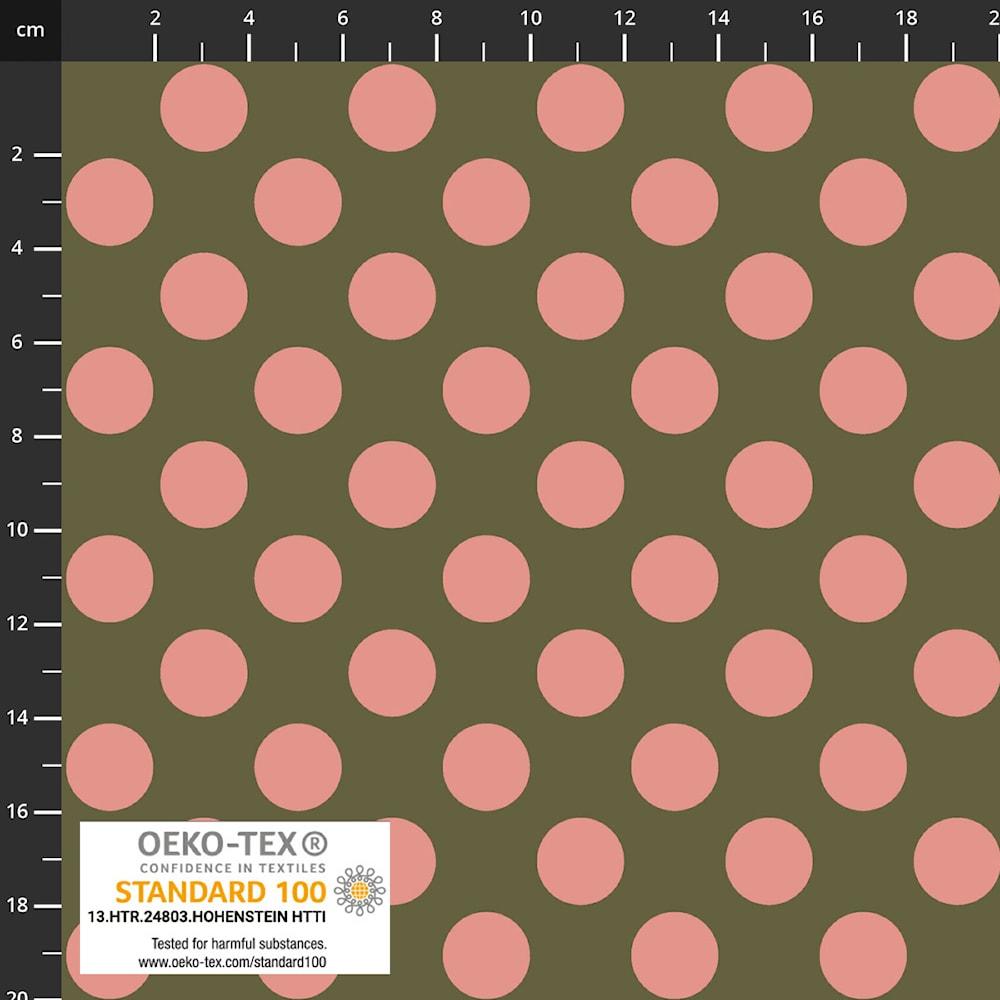Click the certificate number 13.HTR.24803.HOHENSTEIN HTTI
Image resolution: width=1000 pixels, height=1000 pixels.
click(x=207, y=916)
